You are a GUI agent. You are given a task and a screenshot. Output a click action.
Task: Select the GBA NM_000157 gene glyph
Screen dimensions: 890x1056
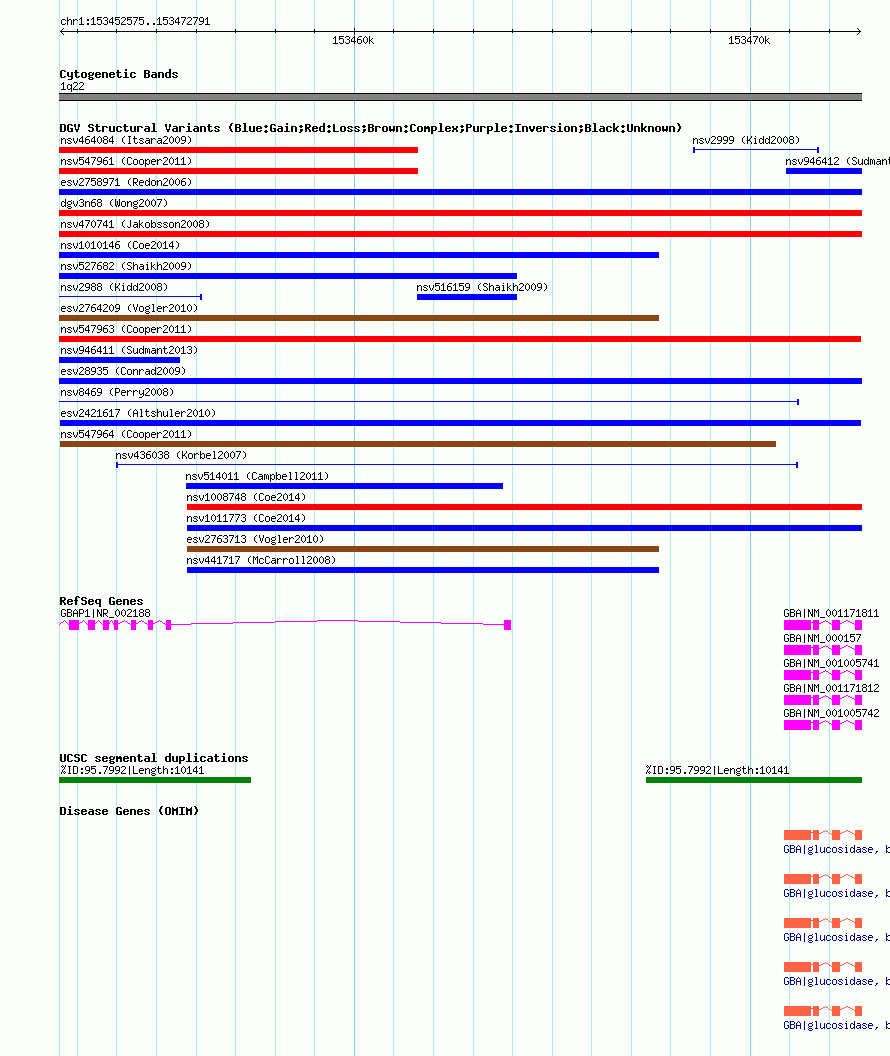coord(823,650)
